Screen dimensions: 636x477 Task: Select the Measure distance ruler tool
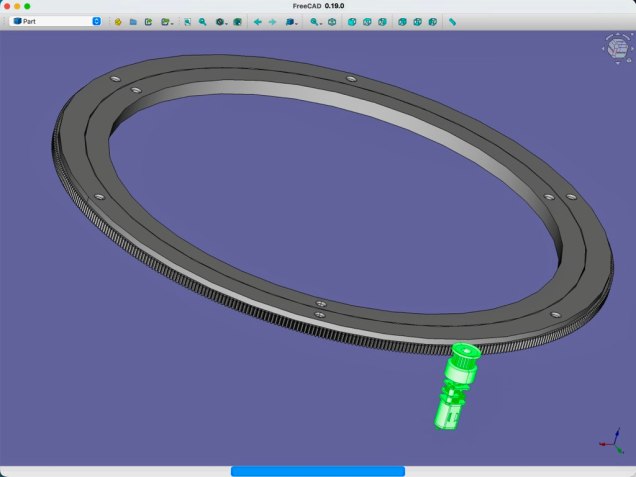point(452,21)
